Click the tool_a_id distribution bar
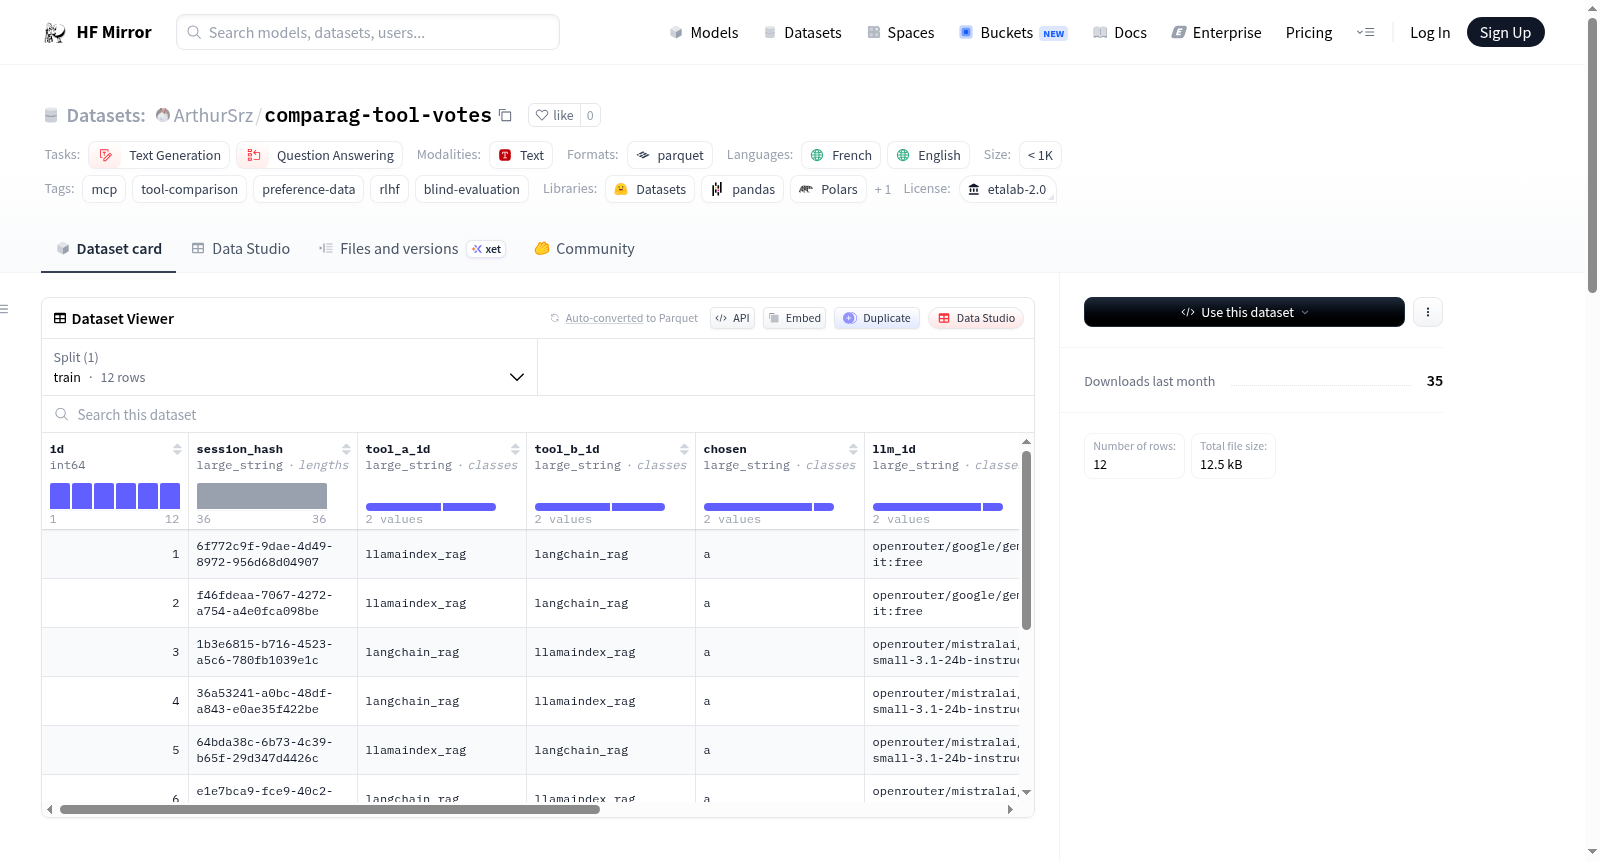Image resolution: width=1600 pixels, height=861 pixels. (431, 507)
